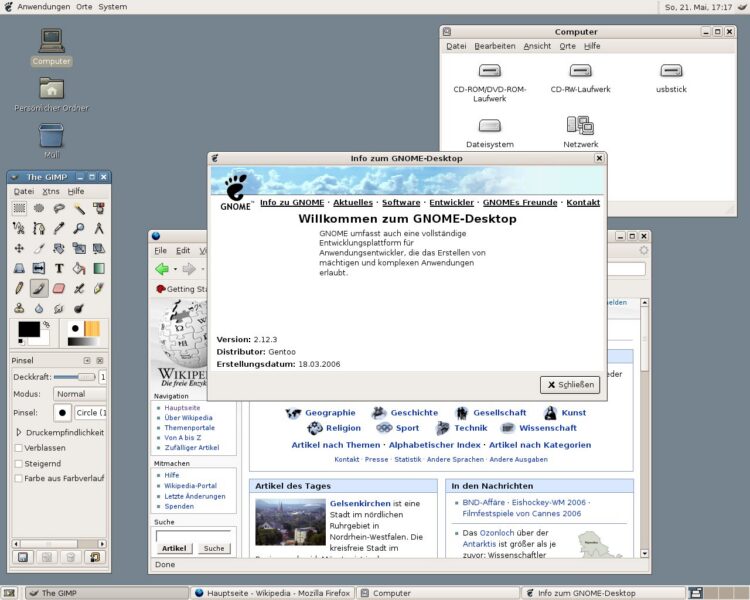Open the back-button history dropdown arrow in Firefox
The width and height of the screenshot is (750, 600).
point(175,269)
